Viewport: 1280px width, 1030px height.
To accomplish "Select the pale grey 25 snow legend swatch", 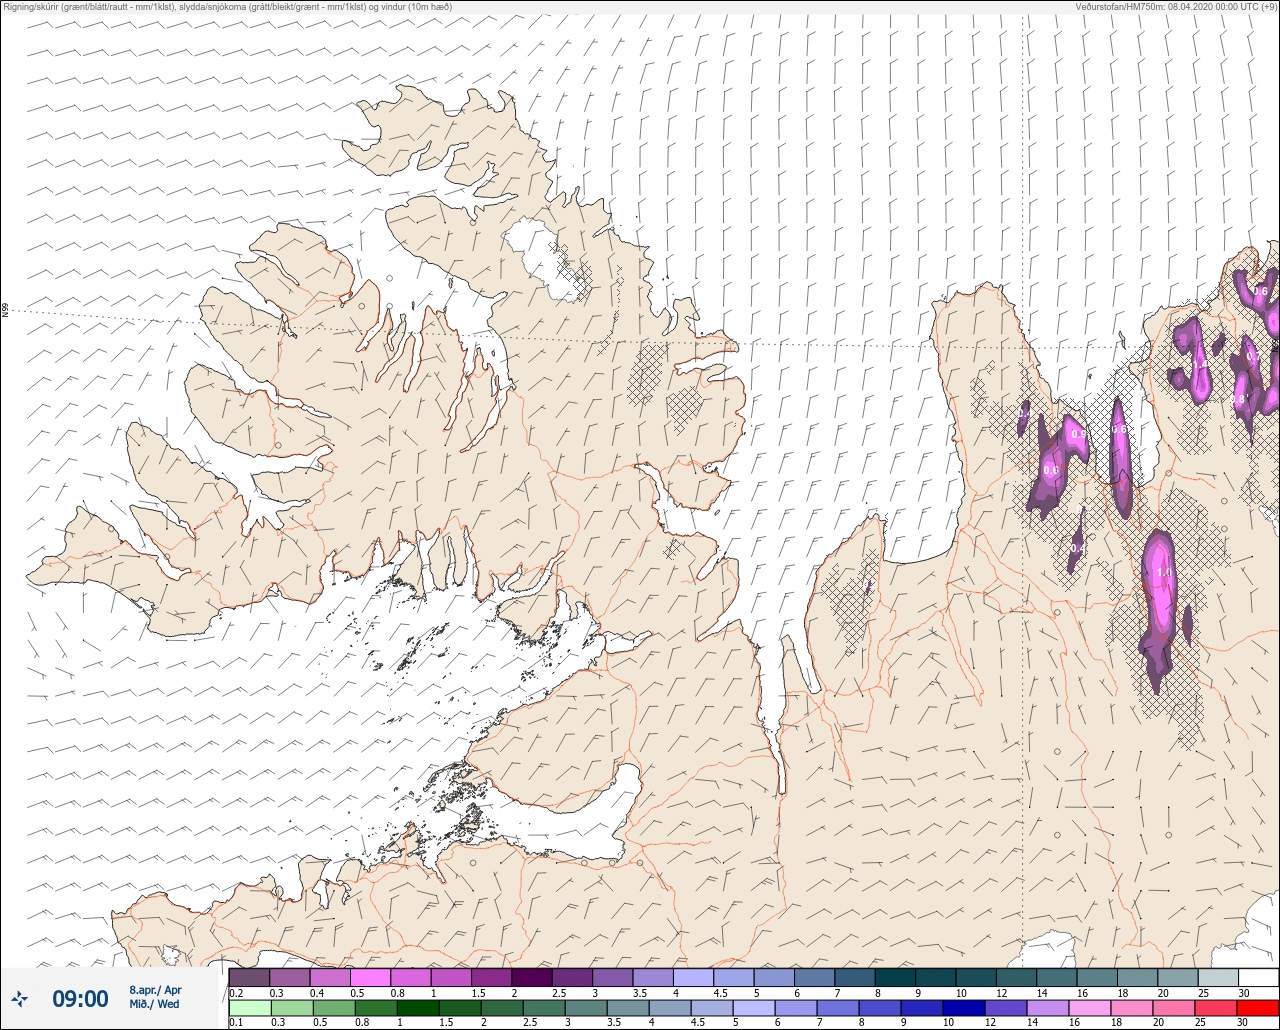I will click(1218, 977).
